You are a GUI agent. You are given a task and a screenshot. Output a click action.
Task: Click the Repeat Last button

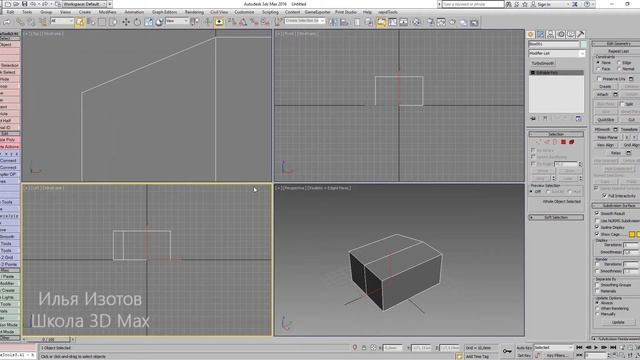coord(618,51)
